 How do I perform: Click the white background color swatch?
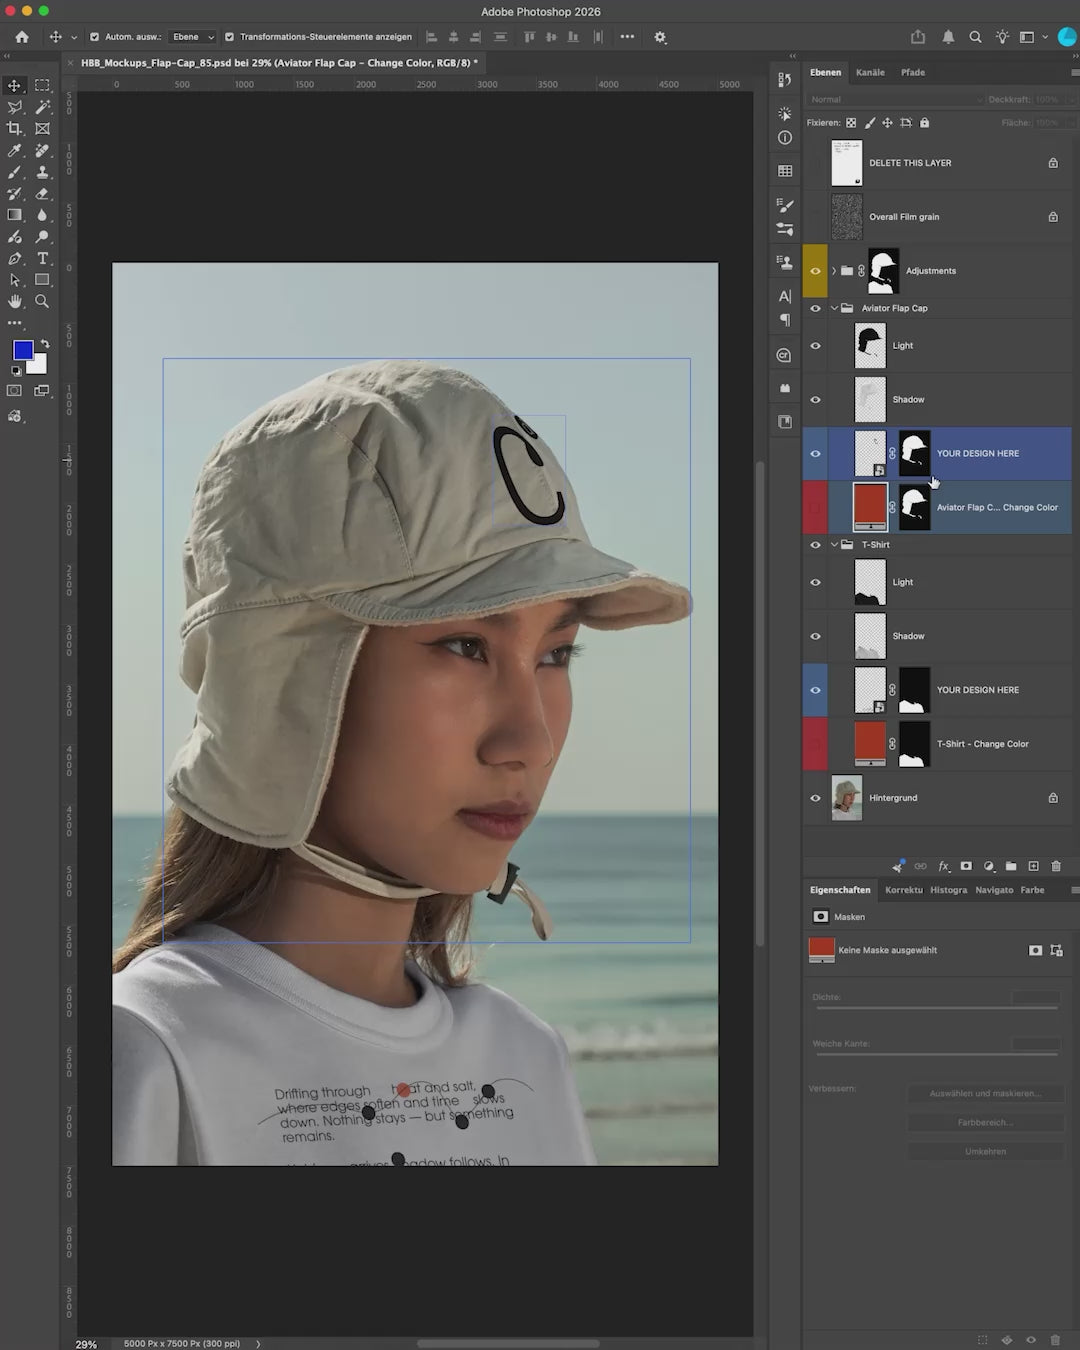point(38,366)
